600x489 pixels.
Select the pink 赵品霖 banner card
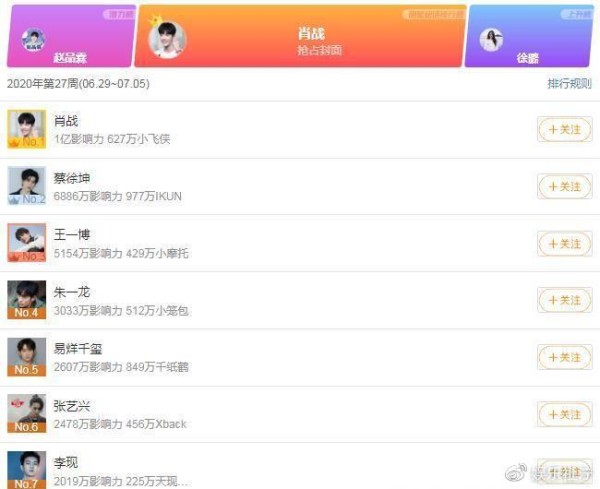click(x=71, y=36)
